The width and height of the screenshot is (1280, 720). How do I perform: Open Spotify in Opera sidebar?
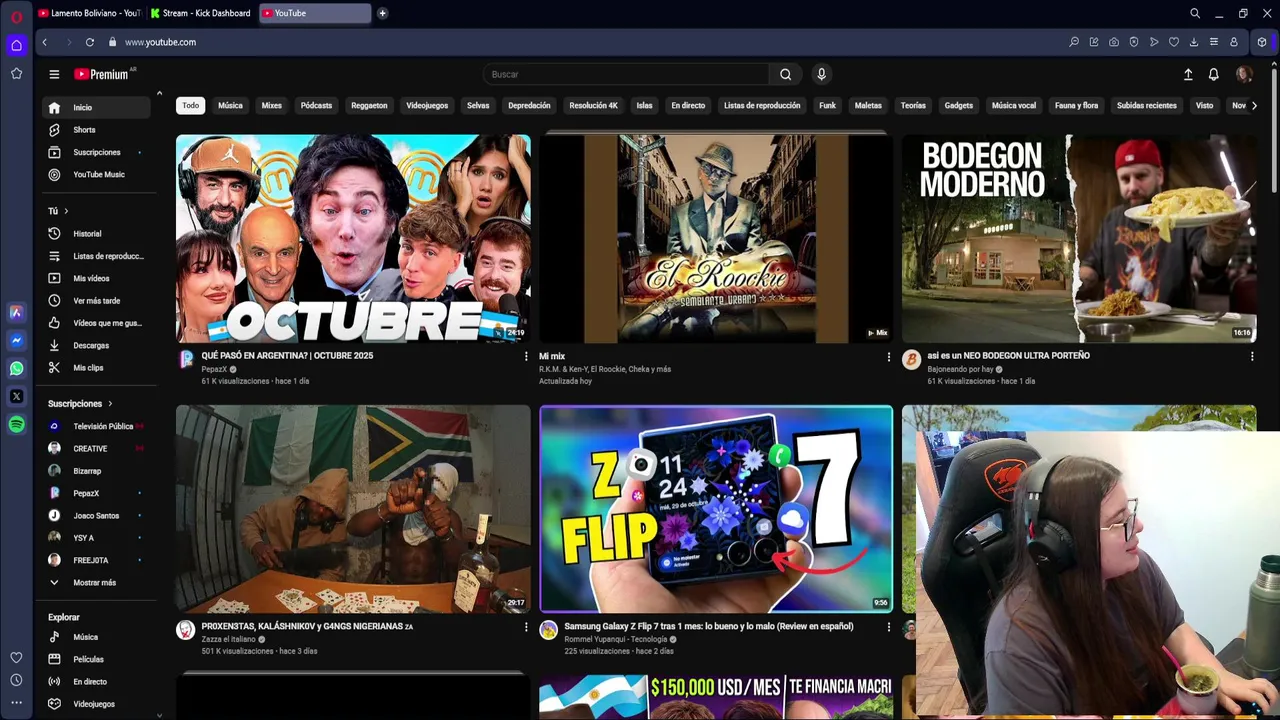tap(16, 425)
